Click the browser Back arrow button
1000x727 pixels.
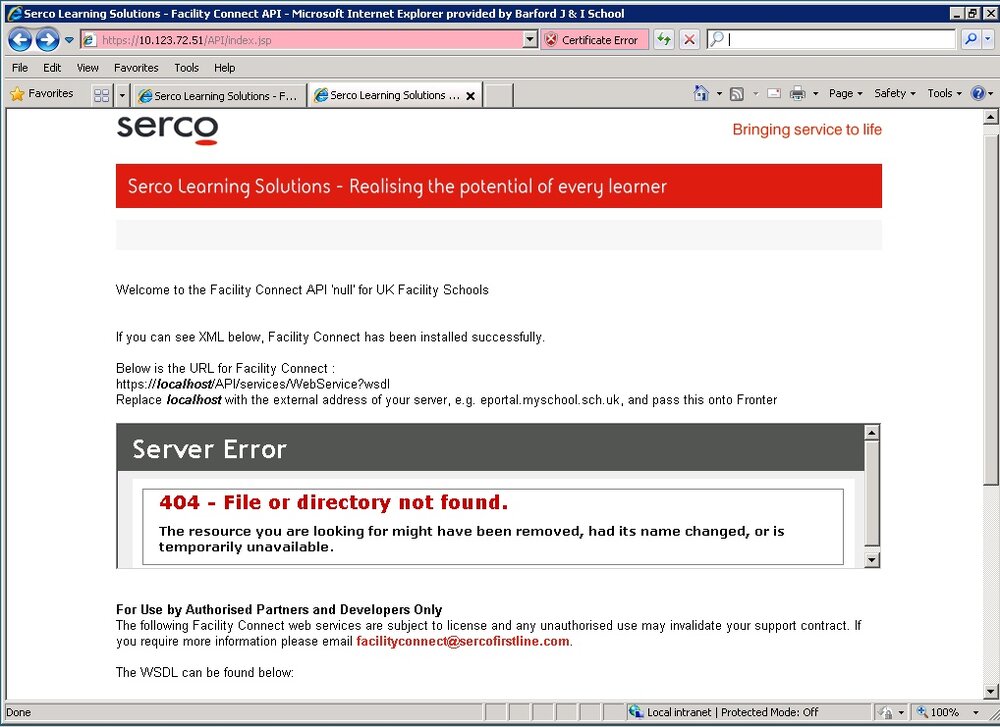(20, 40)
